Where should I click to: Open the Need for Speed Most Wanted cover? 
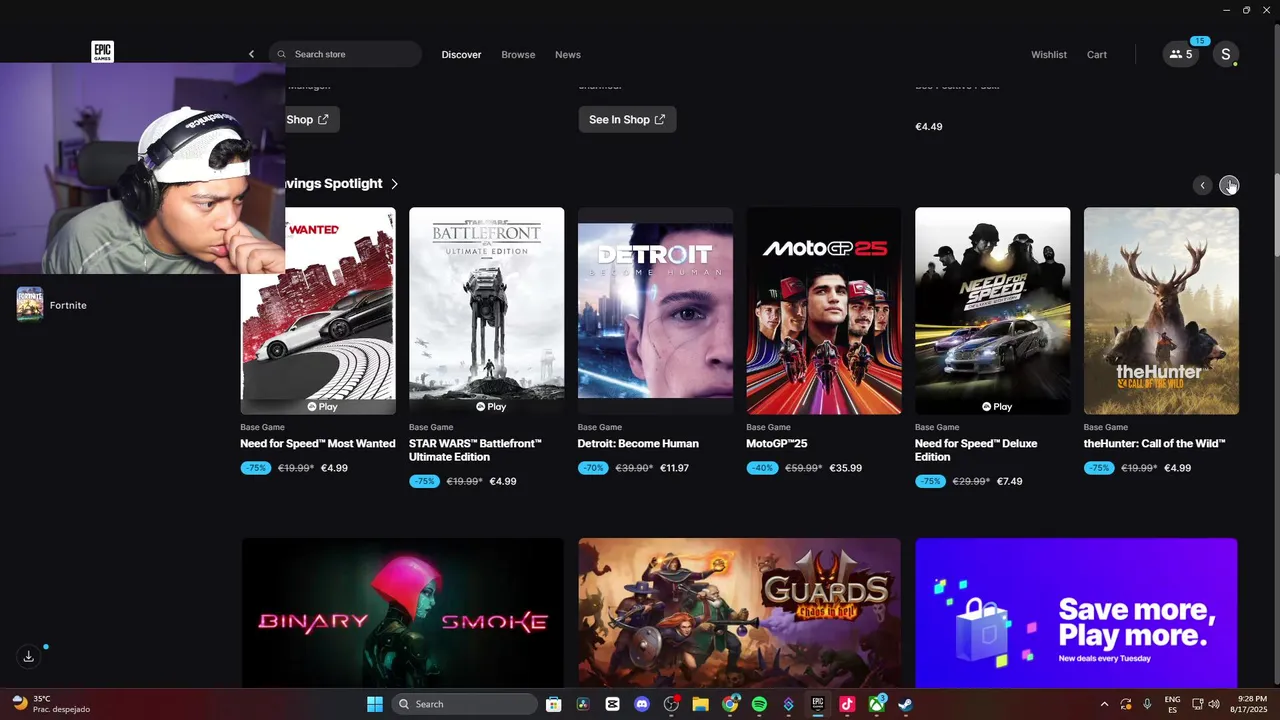click(318, 311)
